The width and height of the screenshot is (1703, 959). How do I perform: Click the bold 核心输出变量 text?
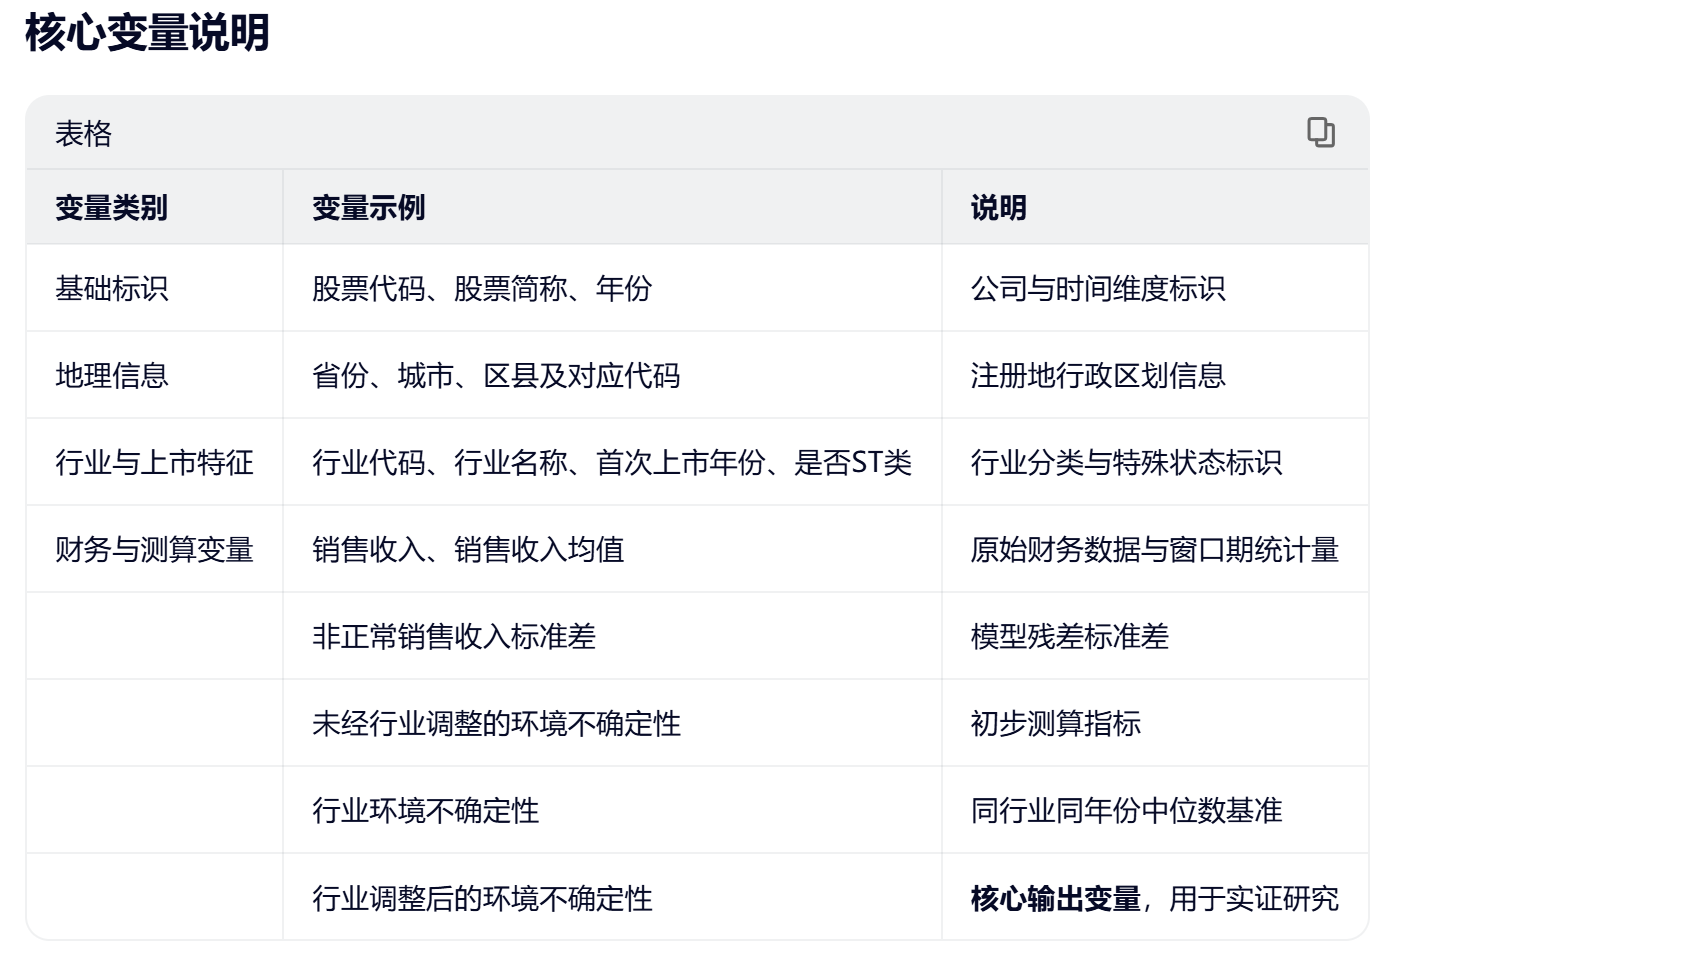[1054, 899]
